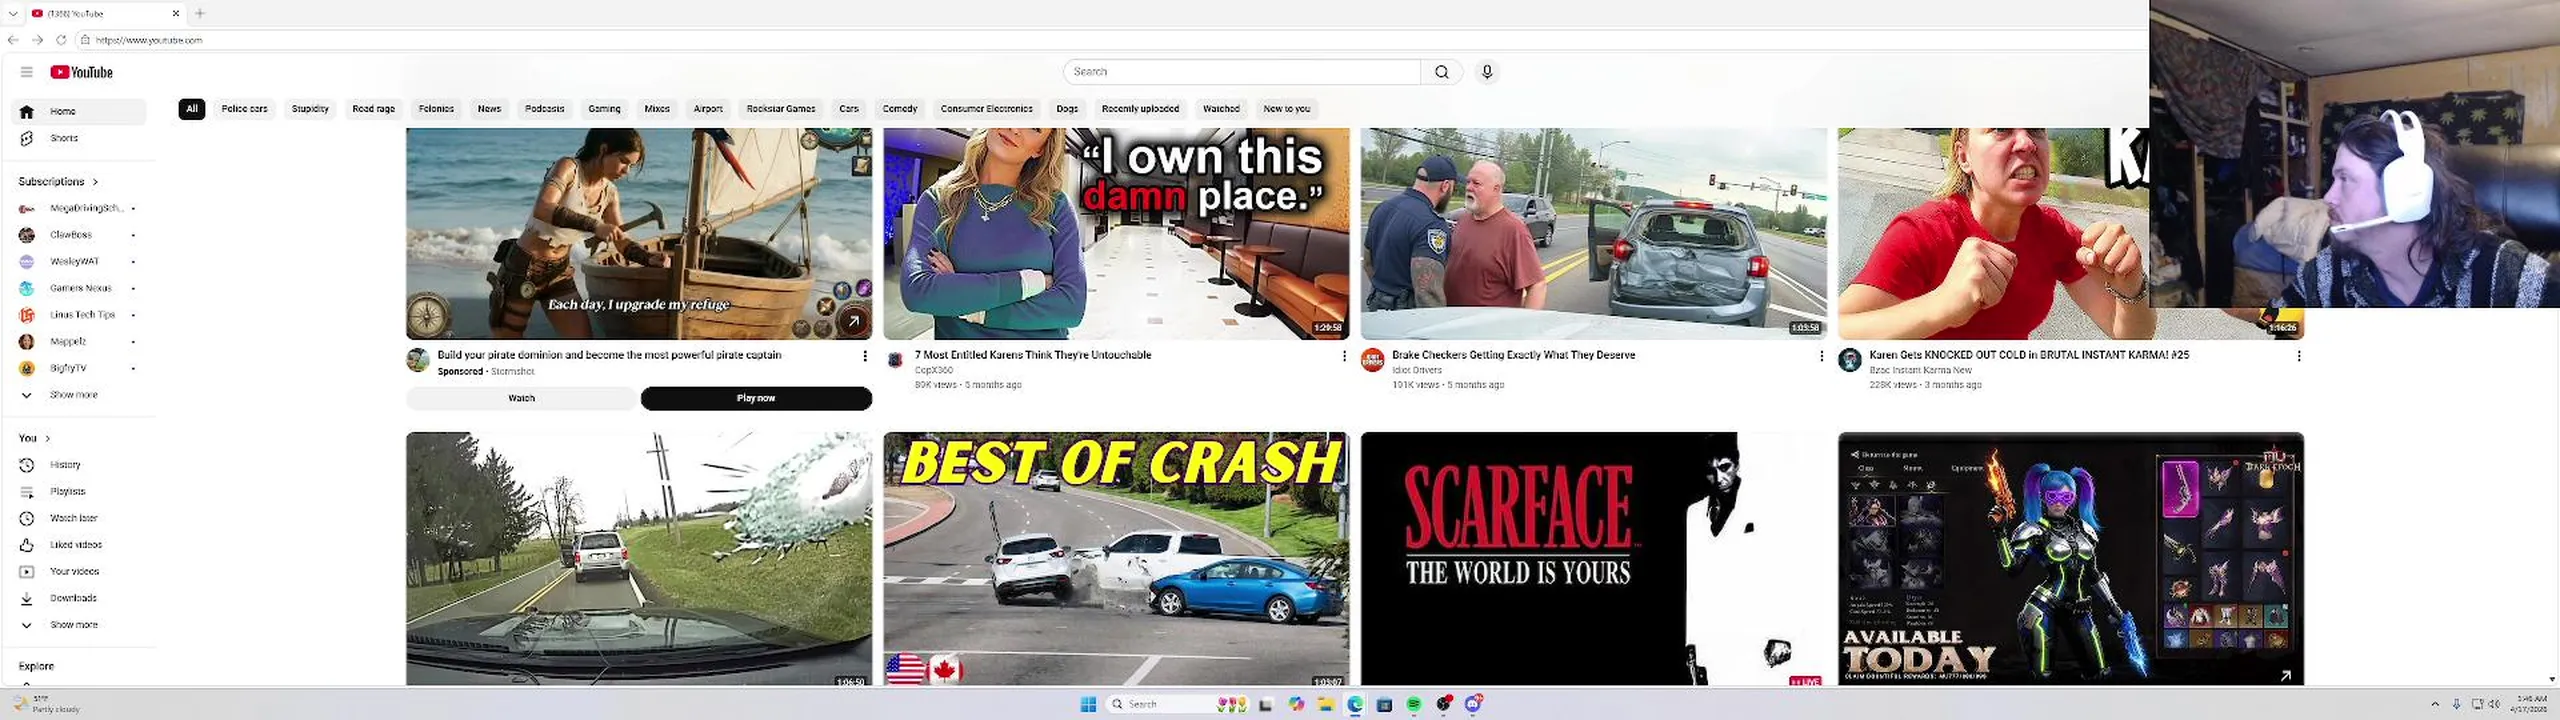Open MegaDrivingSchool subscription channel
Image resolution: width=2560 pixels, height=720 pixels.
coord(79,208)
